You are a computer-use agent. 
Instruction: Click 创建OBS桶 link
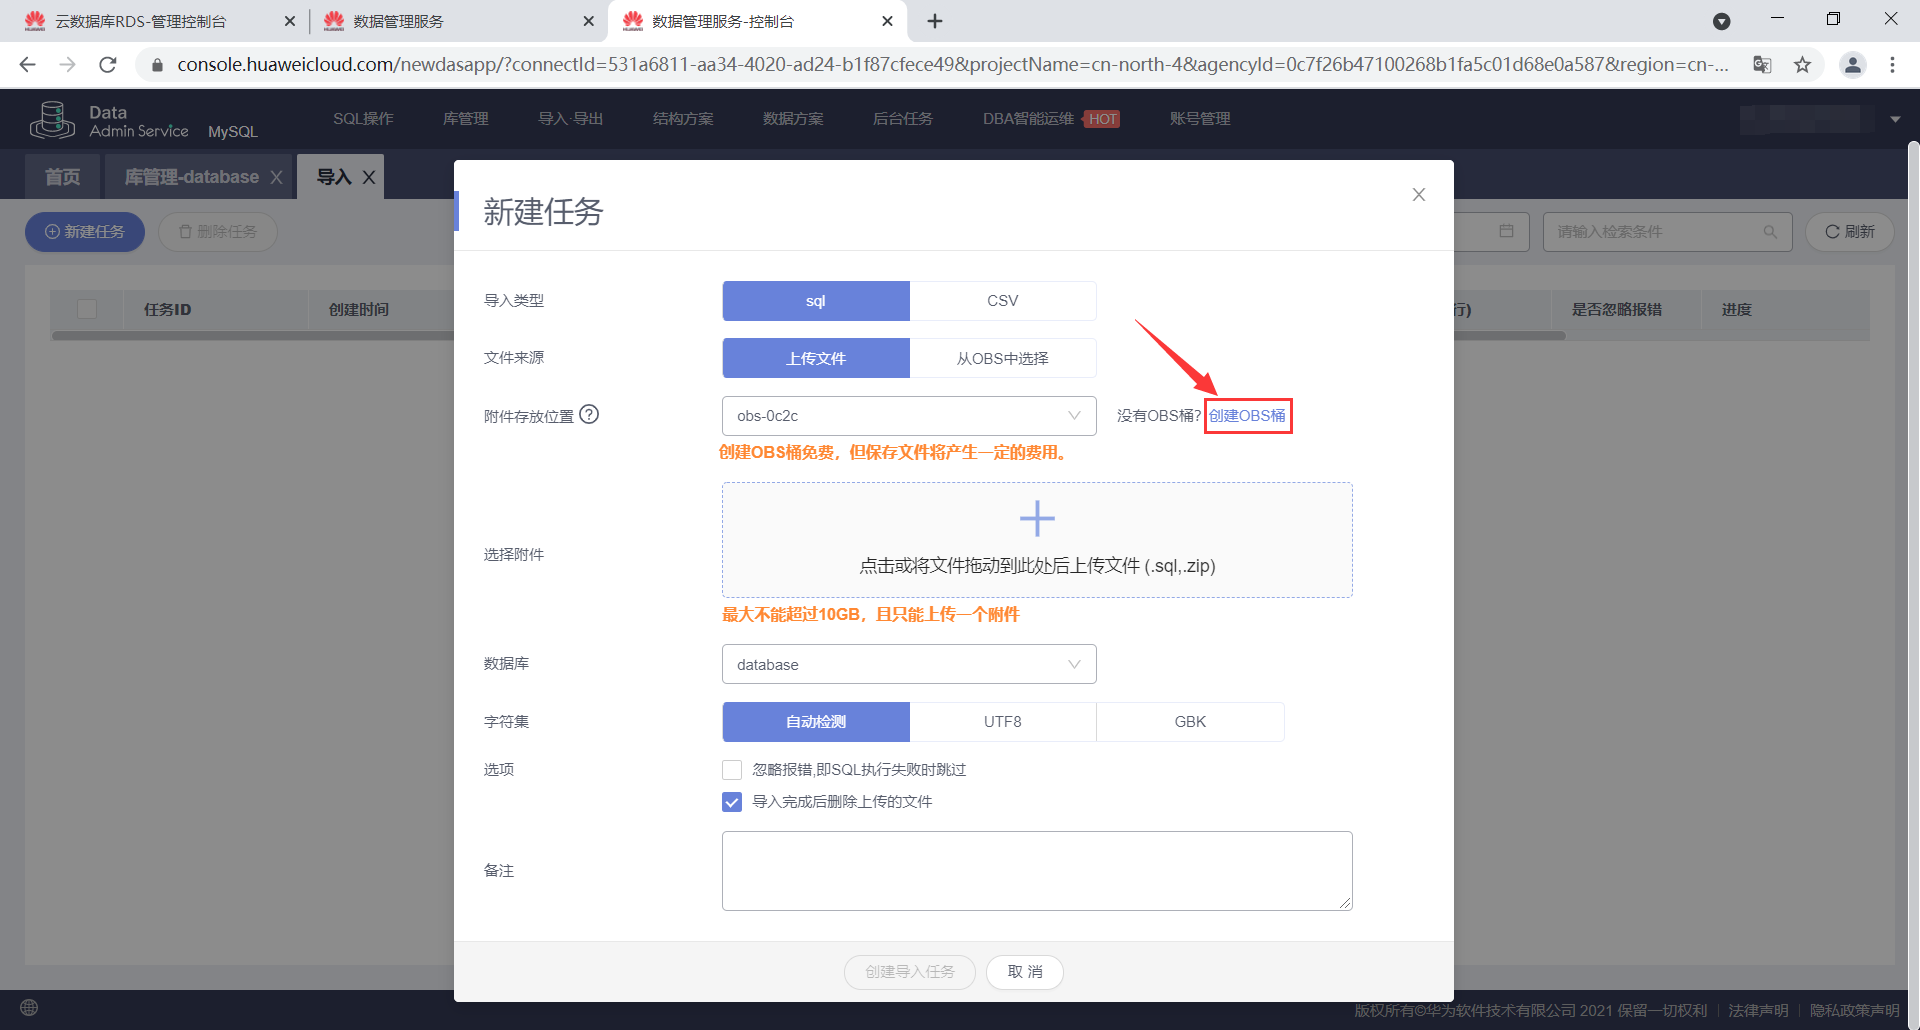[x=1247, y=416]
